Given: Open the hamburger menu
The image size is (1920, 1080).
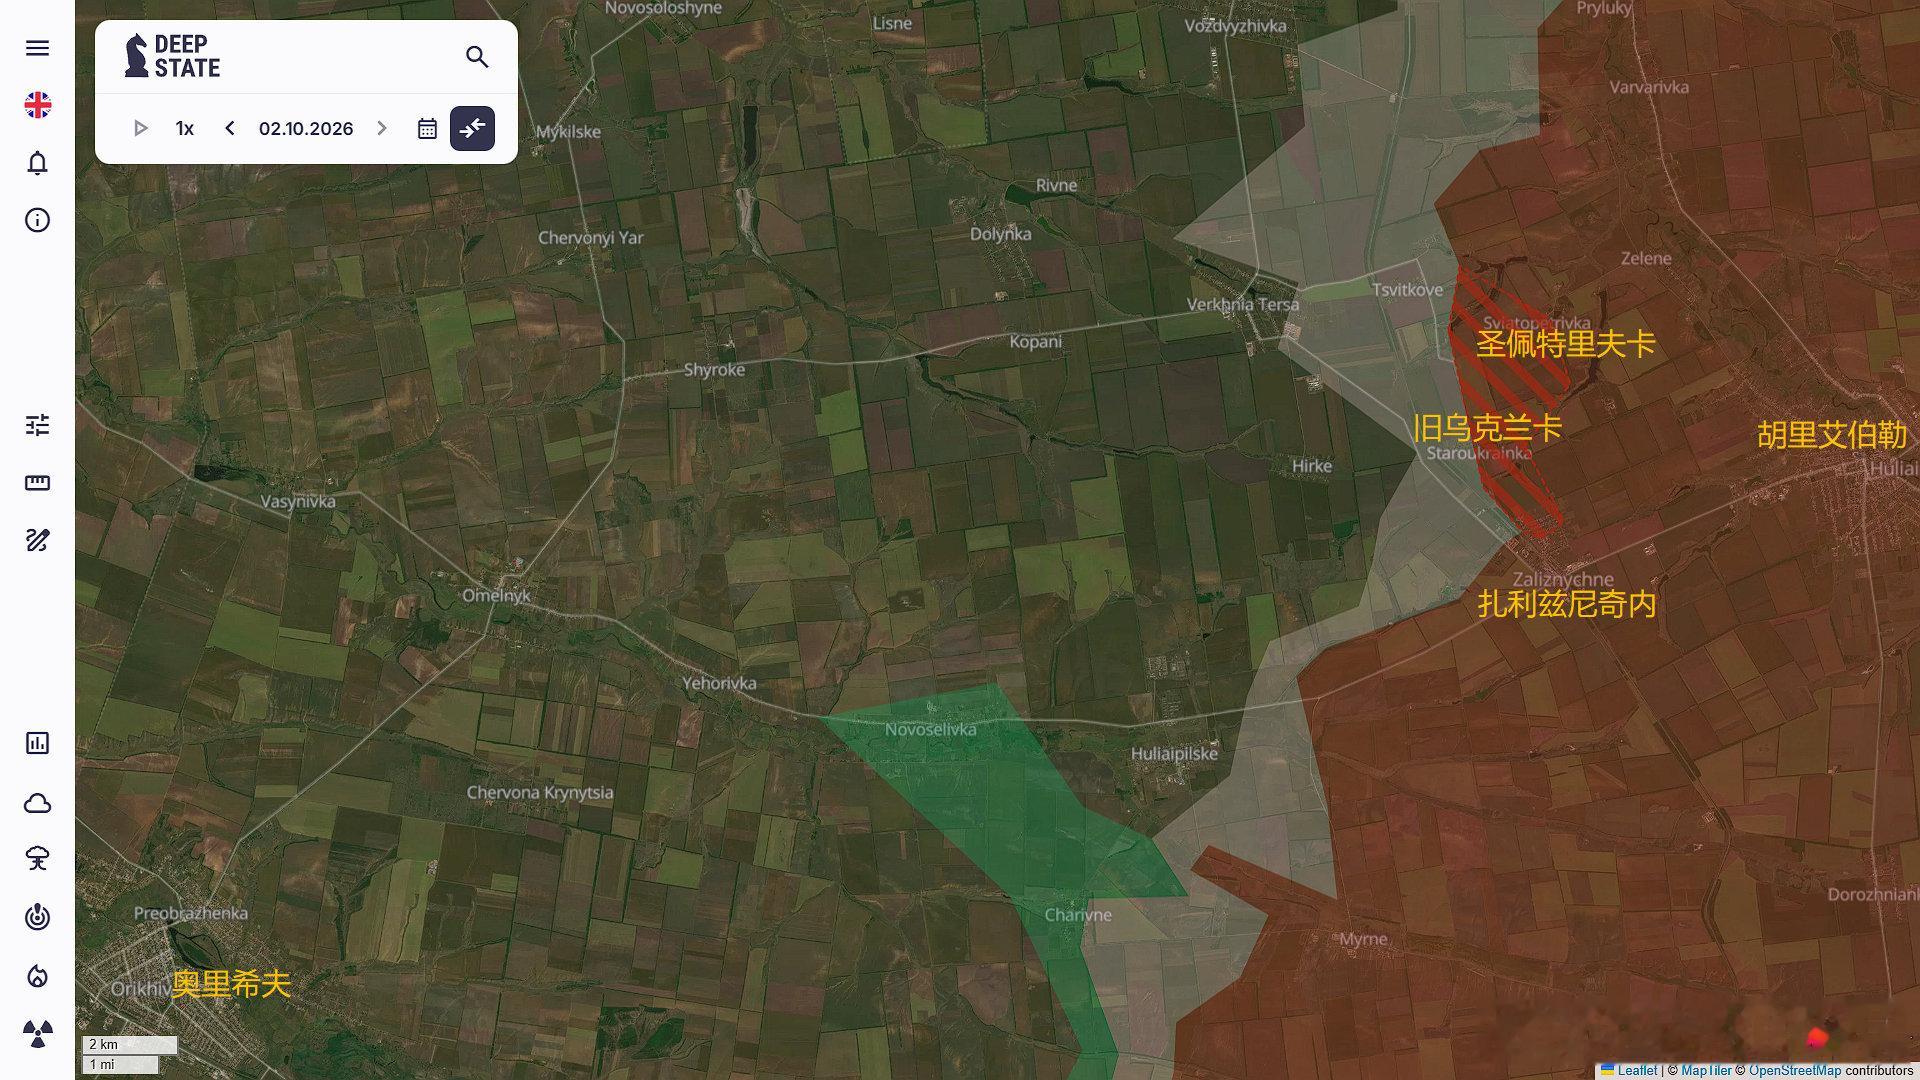Looking at the screenshot, I should [37, 48].
